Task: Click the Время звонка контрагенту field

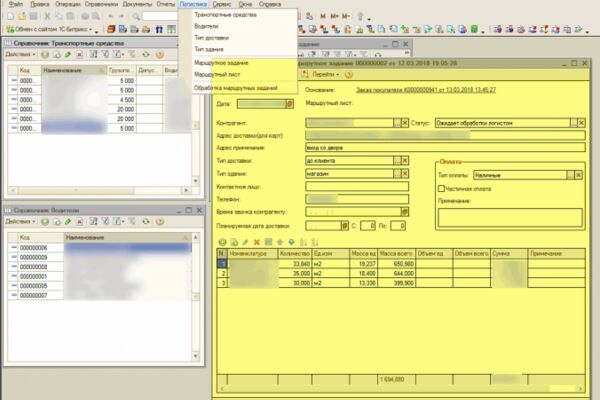Action: 353,212
